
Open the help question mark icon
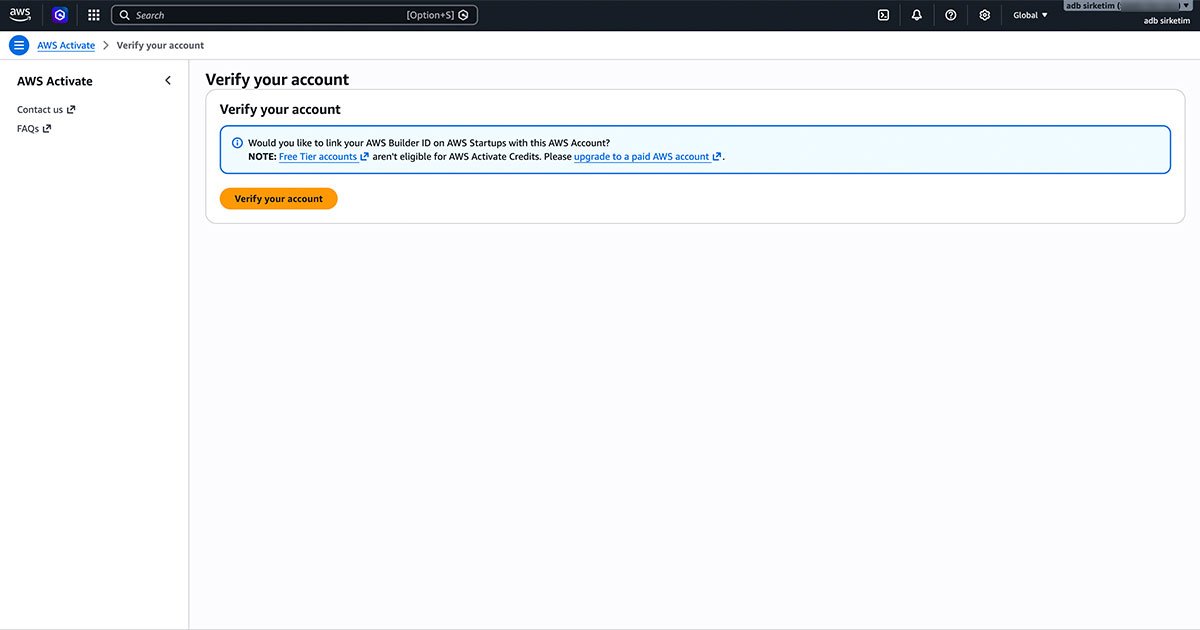point(951,15)
